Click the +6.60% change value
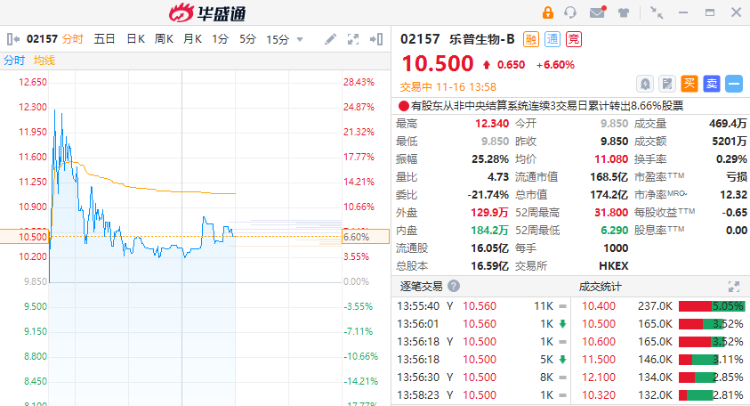 pos(555,65)
